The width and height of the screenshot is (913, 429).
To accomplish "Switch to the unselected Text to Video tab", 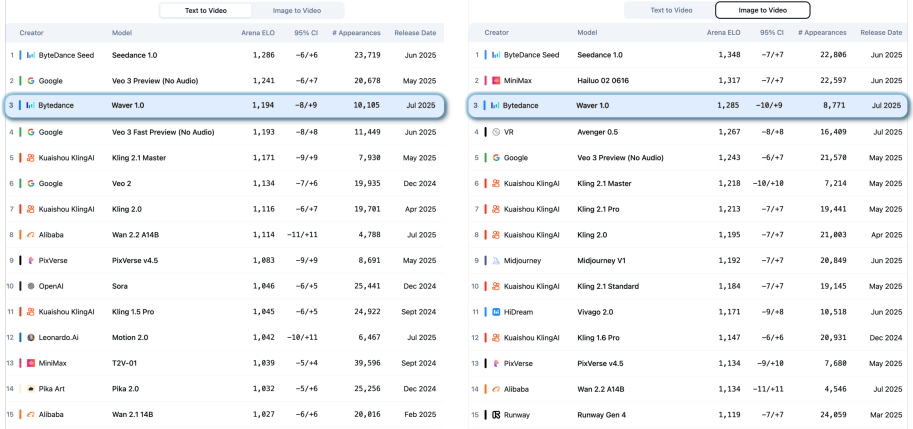I will point(671,10).
